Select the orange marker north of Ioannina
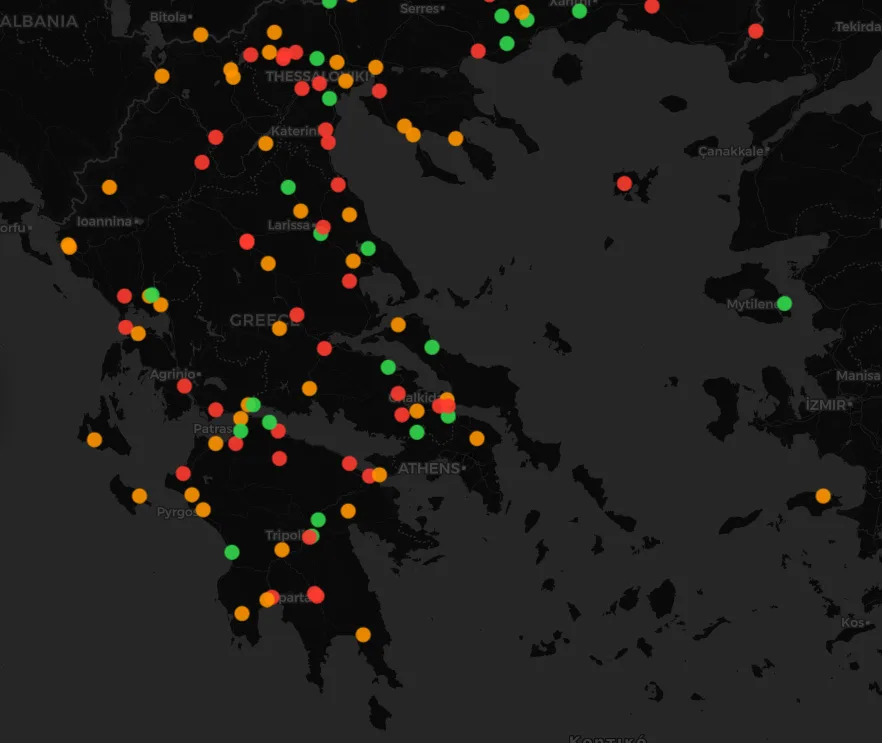This screenshot has height=743, width=882. (109, 187)
